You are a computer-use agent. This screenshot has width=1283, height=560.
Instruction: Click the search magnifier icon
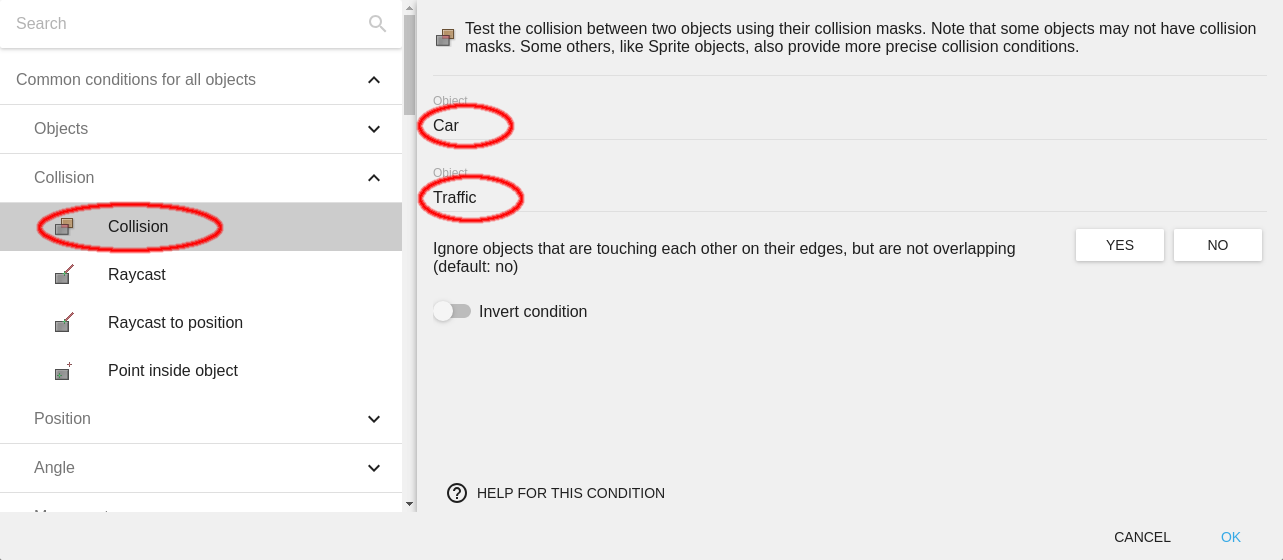[377, 24]
